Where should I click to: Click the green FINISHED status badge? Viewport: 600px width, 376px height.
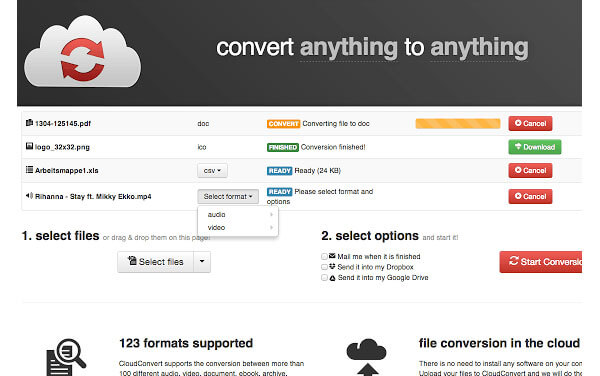point(282,147)
